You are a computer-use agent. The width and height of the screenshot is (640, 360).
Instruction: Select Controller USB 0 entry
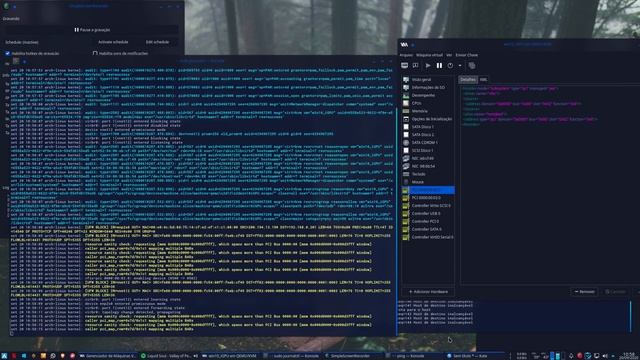(x=428, y=213)
